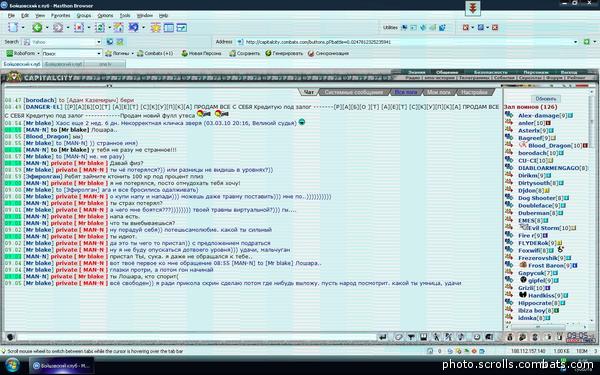
Task: Open the Yahoo search engine dropdown
Action: (99, 42)
